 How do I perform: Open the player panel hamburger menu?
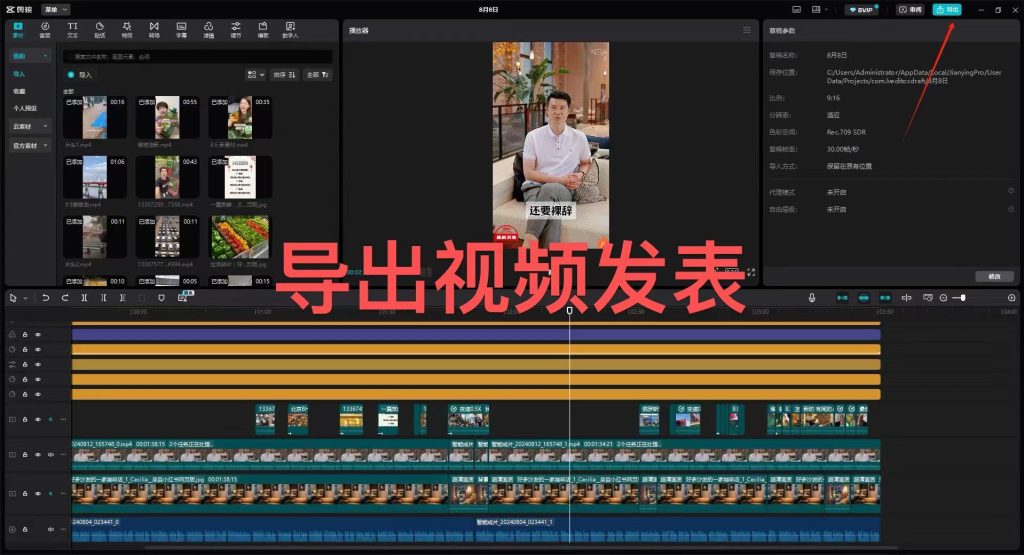coord(746,30)
